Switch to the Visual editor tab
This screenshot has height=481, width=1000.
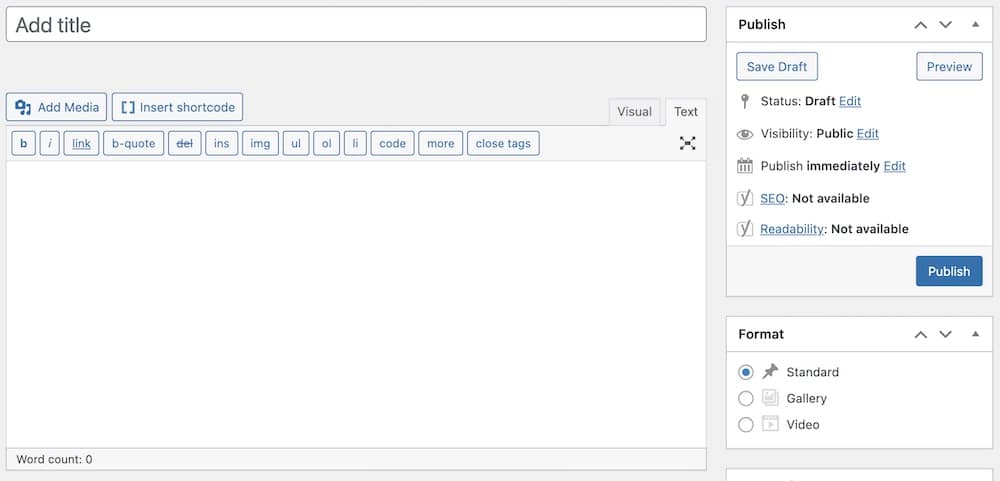point(634,112)
